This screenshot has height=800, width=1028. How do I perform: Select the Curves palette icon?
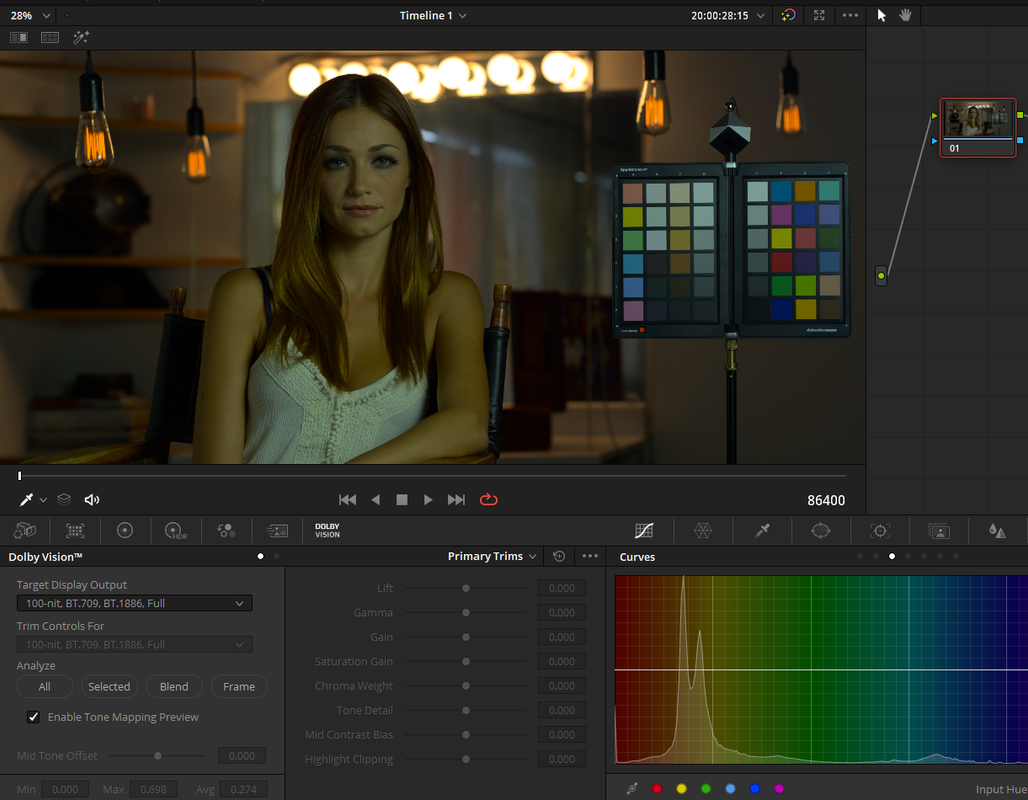point(644,530)
